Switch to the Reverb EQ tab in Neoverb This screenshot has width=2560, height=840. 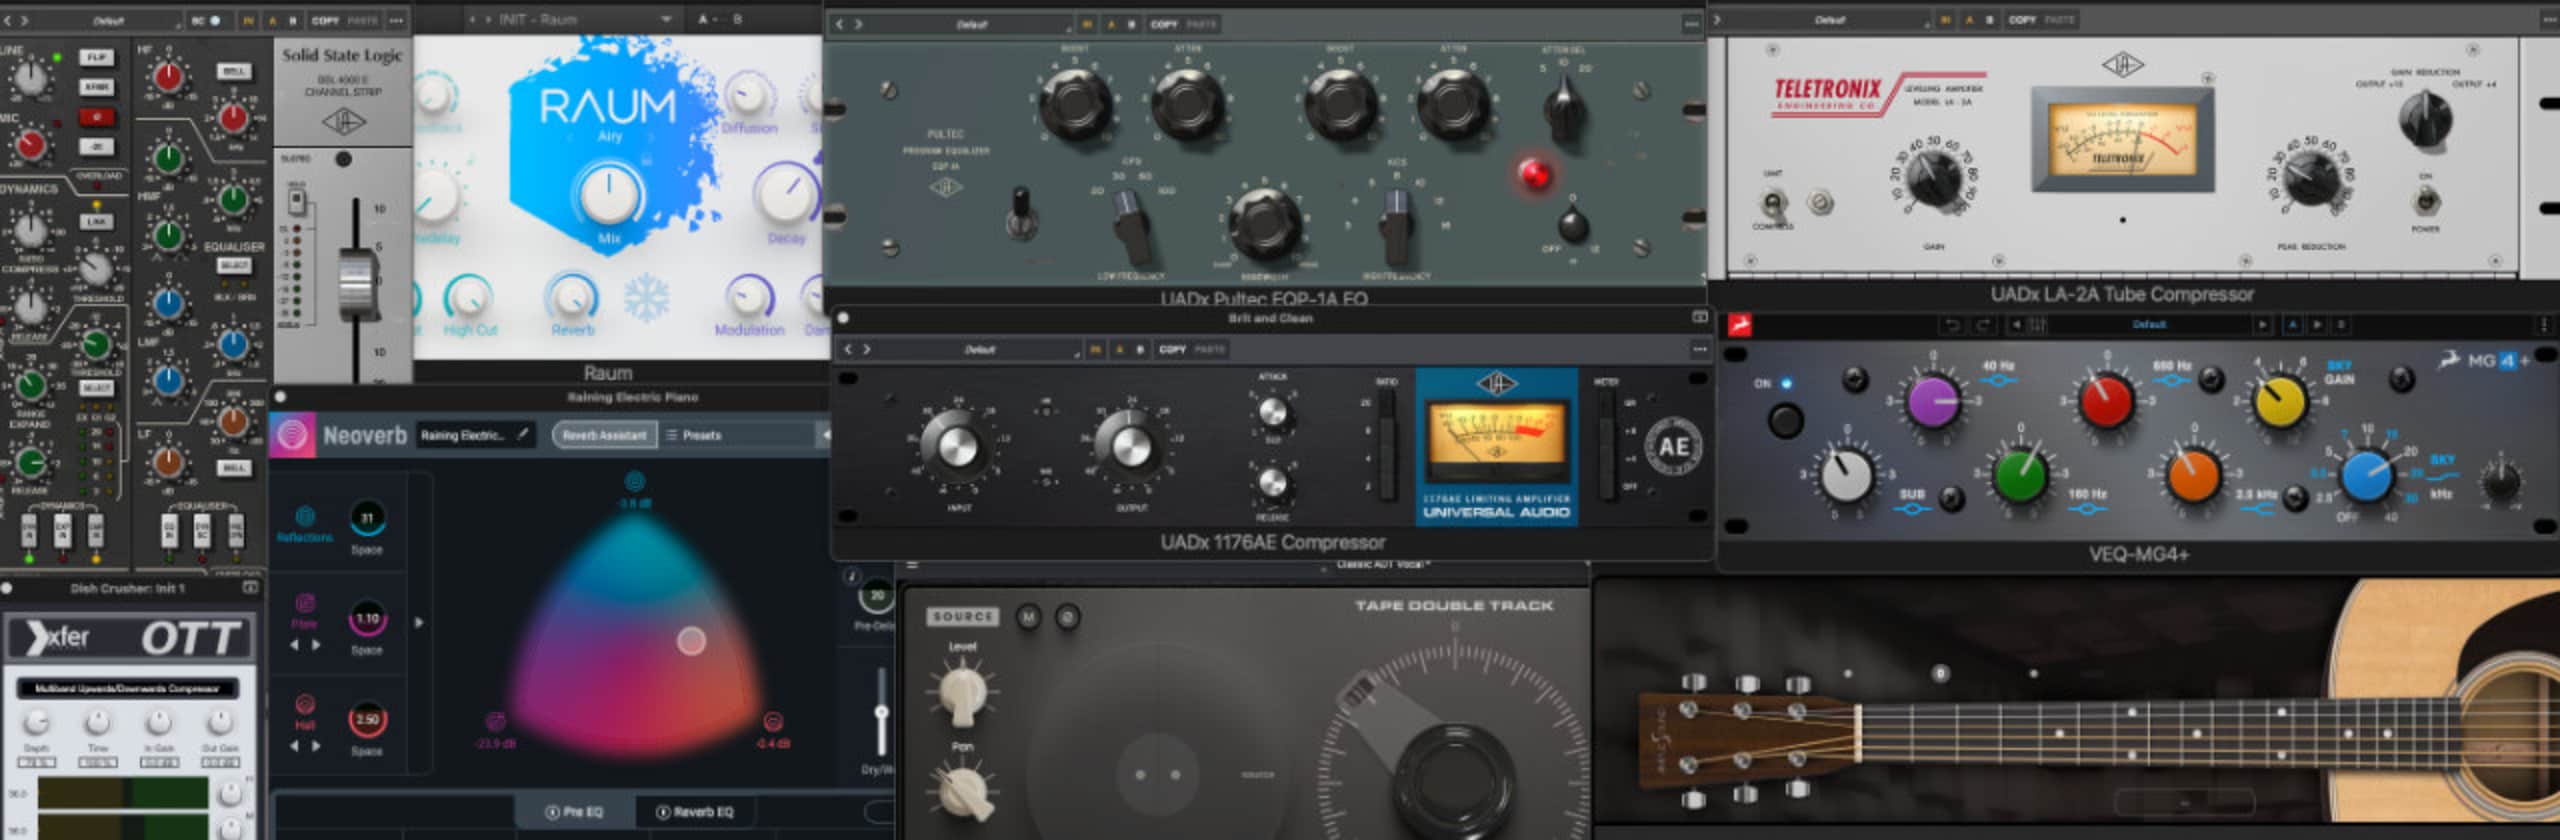tap(695, 811)
